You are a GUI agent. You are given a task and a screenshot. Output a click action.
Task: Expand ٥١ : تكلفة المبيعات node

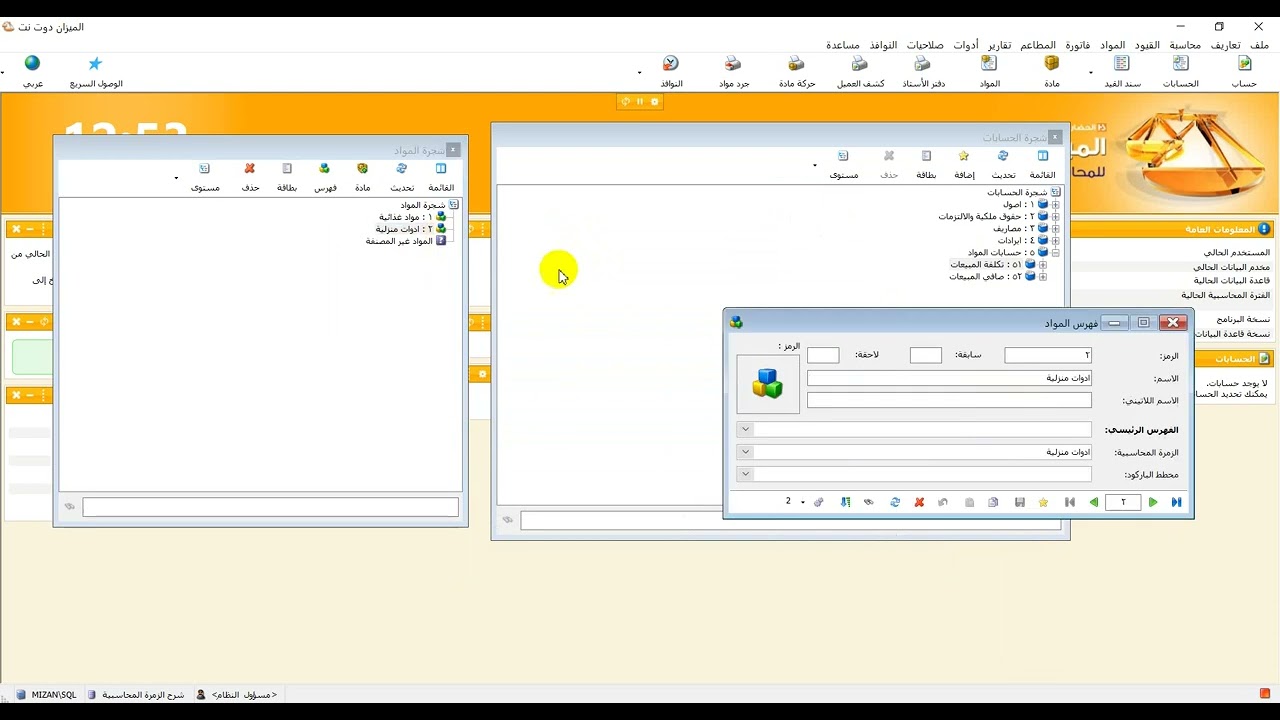1043,264
